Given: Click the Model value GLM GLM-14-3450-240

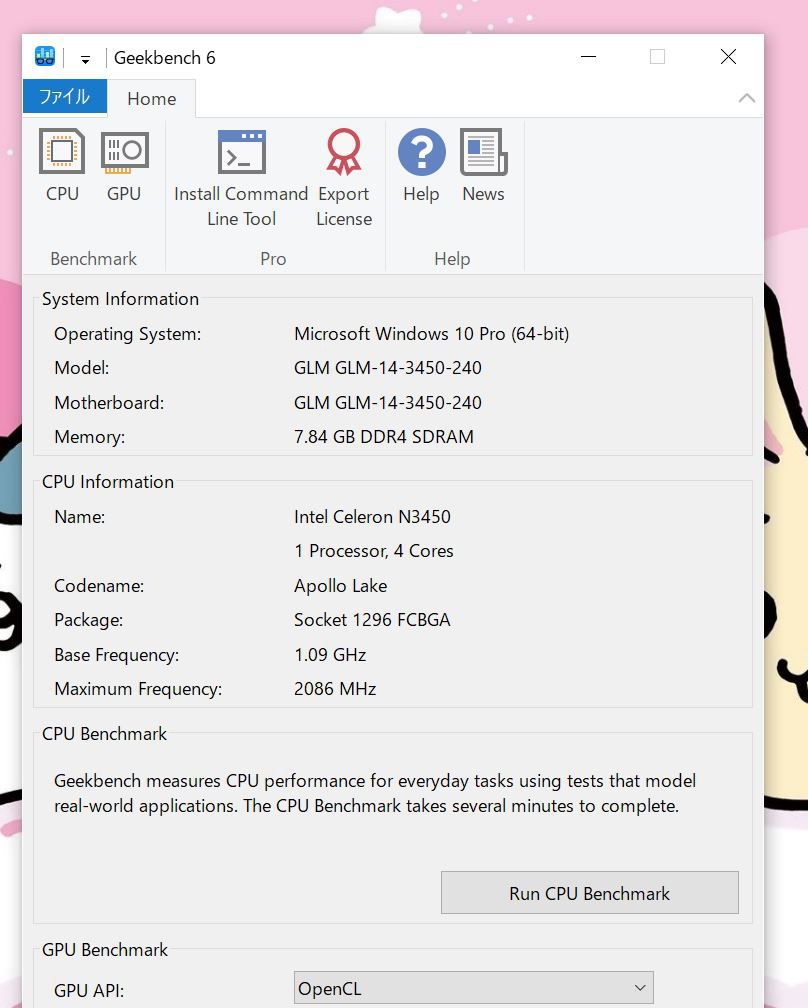Looking at the screenshot, I should (x=388, y=368).
